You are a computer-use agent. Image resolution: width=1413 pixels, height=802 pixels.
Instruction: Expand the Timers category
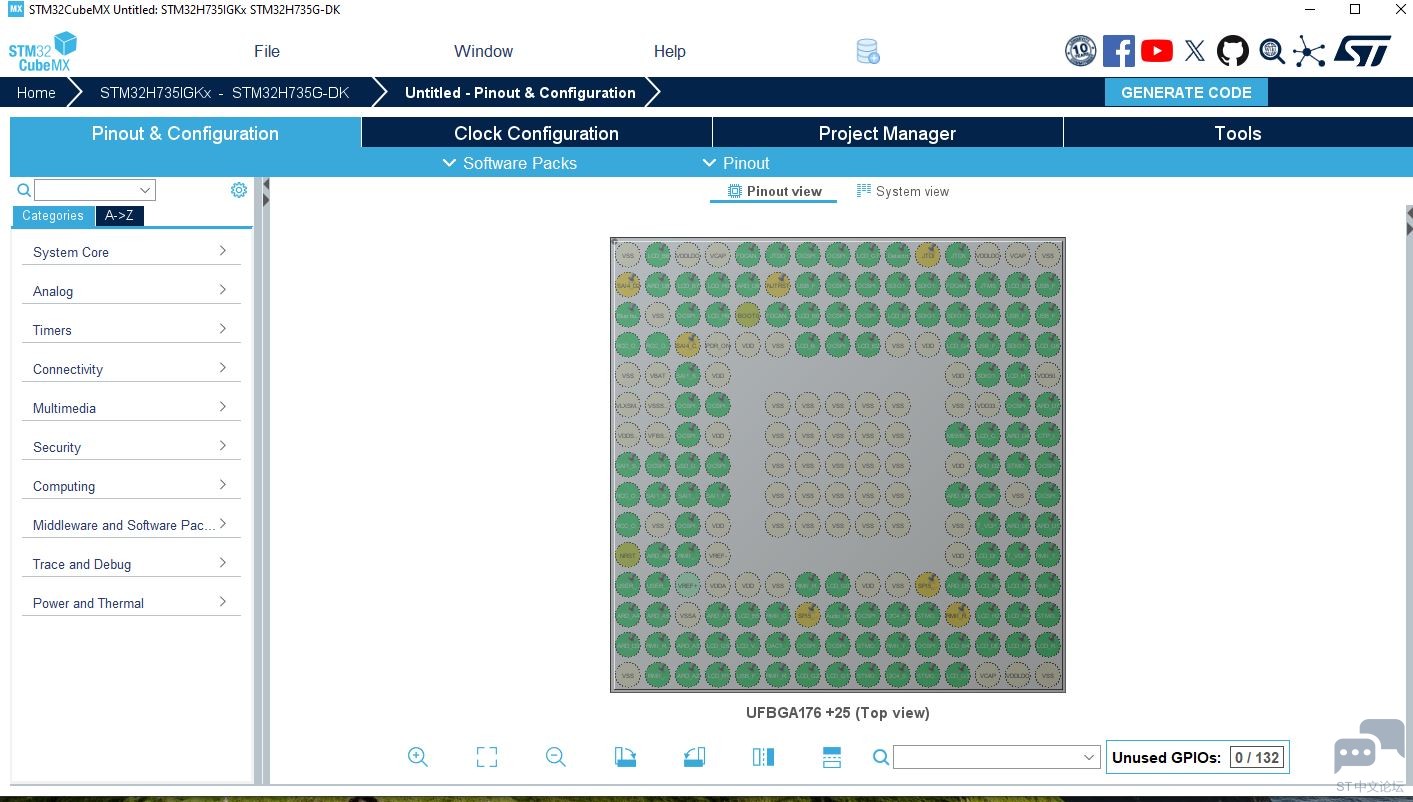pyautogui.click(x=131, y=330)
